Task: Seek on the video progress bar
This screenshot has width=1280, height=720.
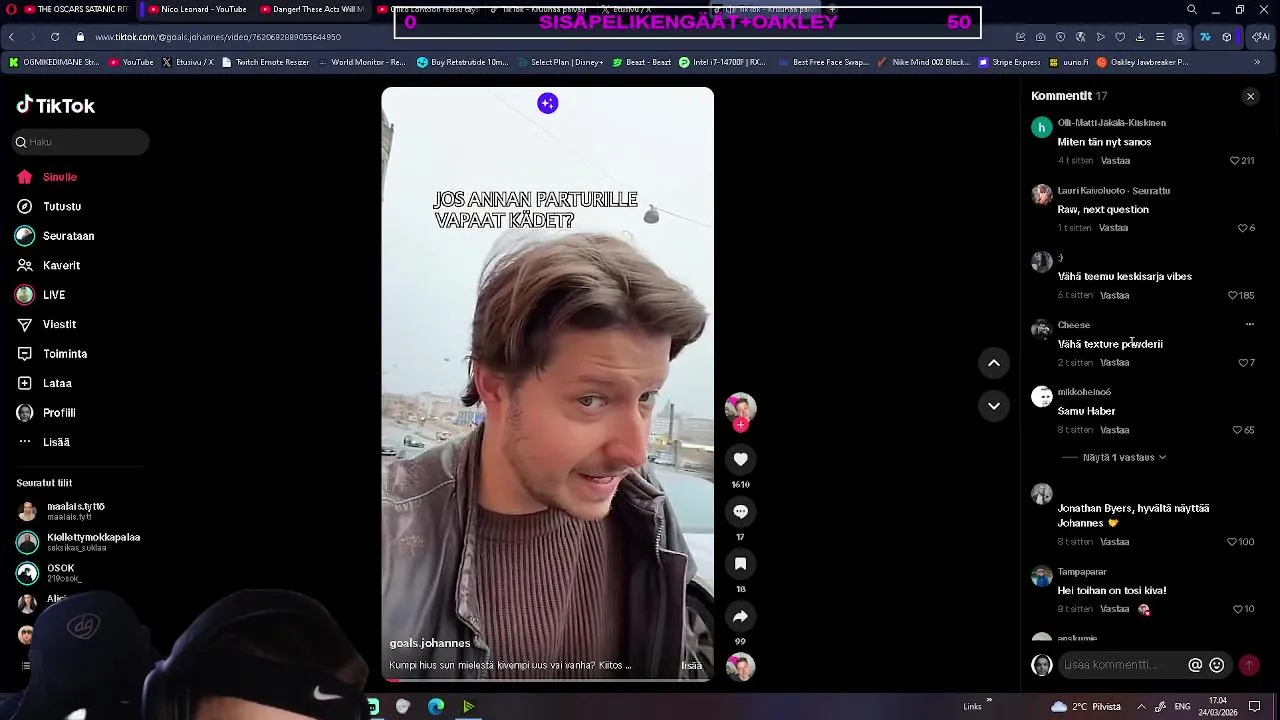Action: coord(547,680)
